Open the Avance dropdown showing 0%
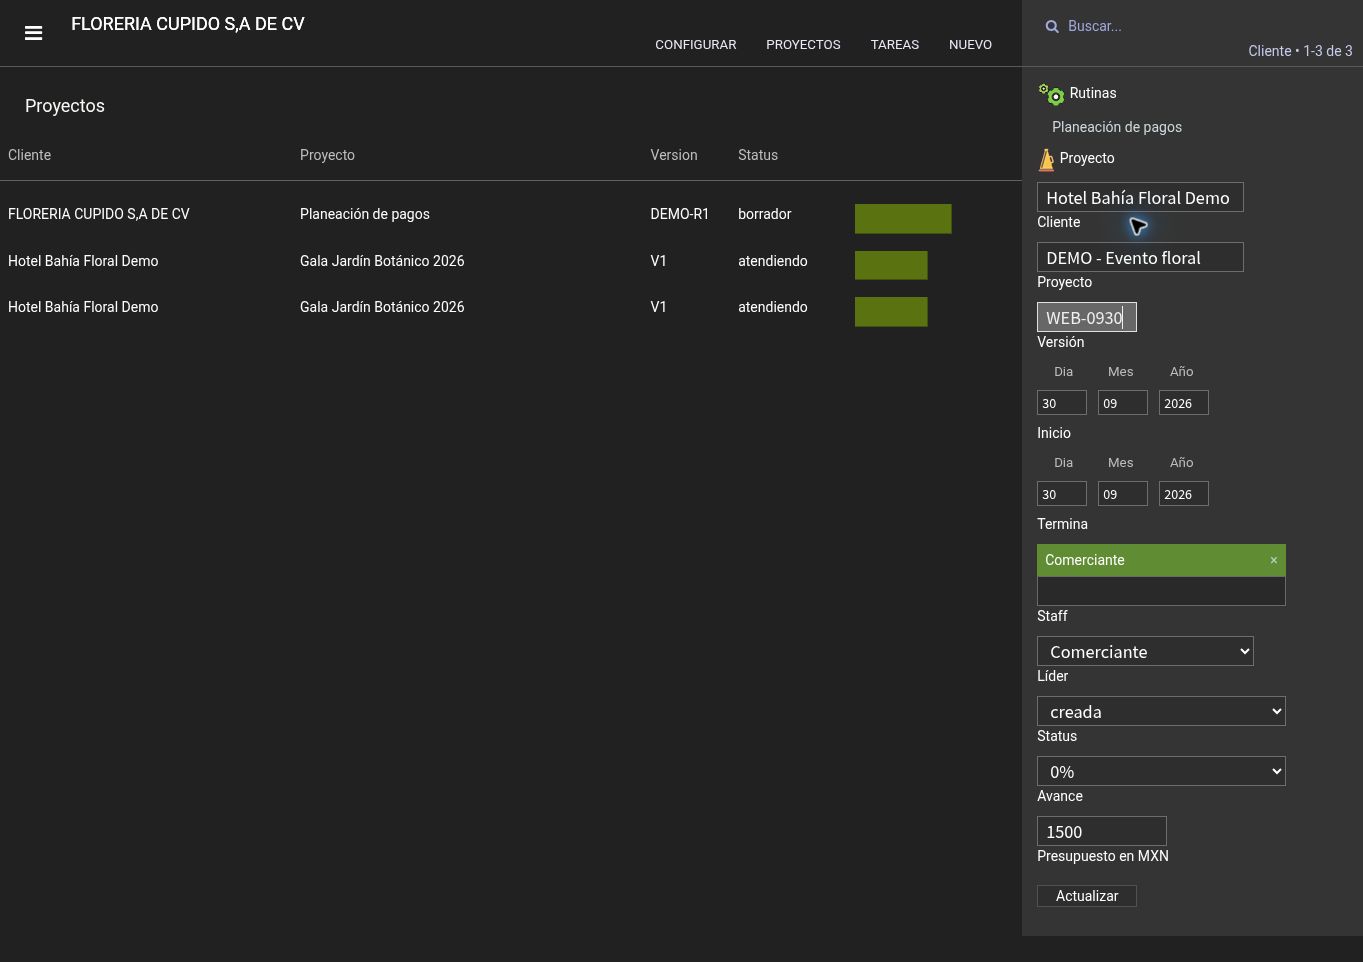This screenshot has height=962, width=1363. pyautogui.click(x=1161, y=771)
